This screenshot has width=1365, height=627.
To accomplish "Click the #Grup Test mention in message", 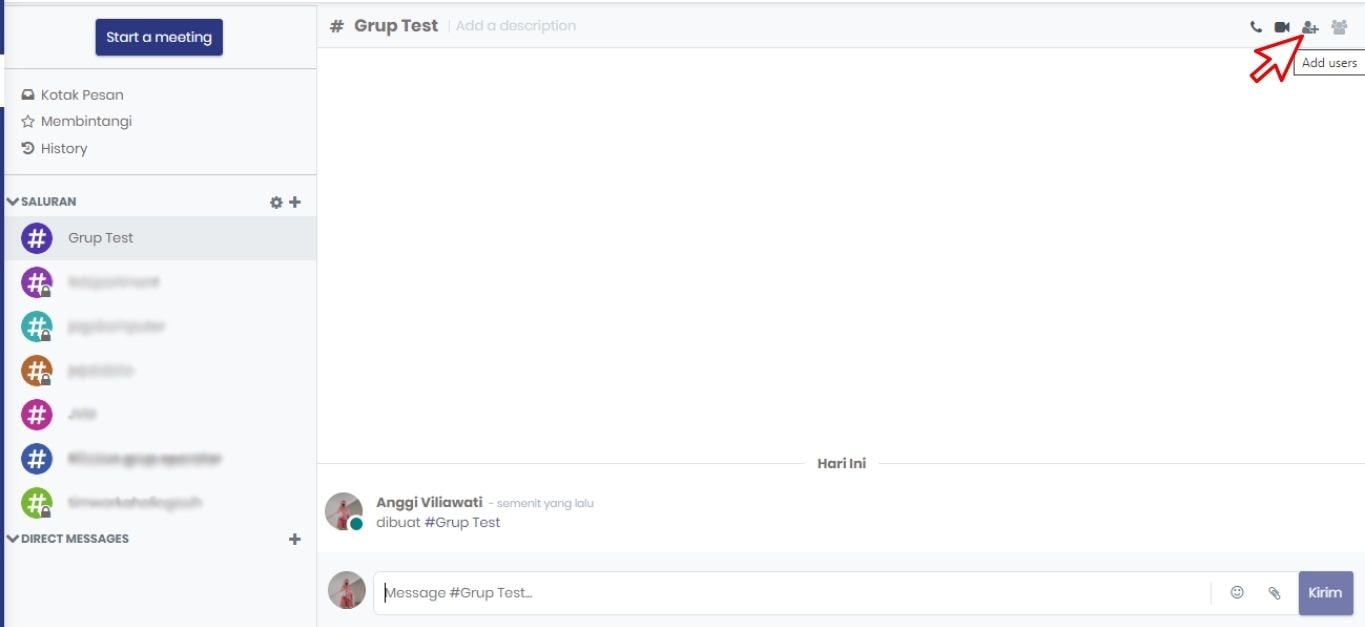I will click(x=462, y=522).
